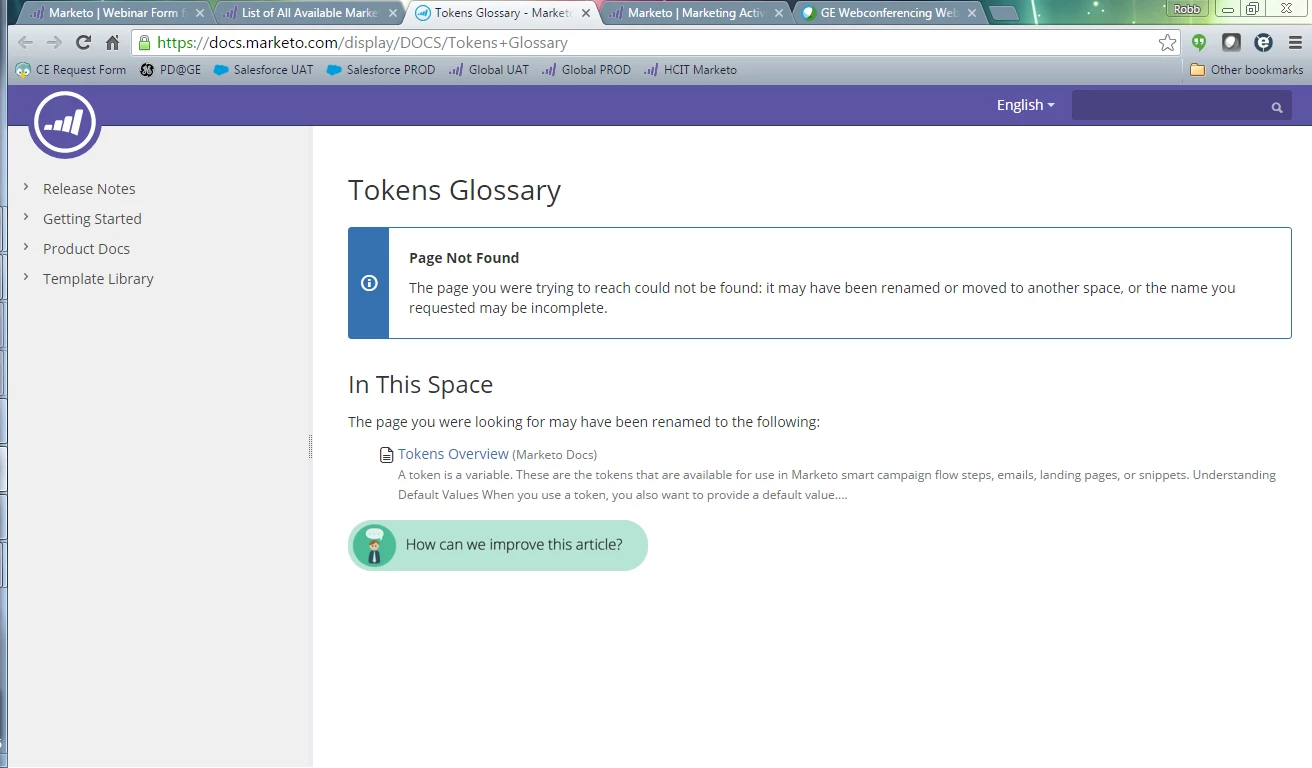1312x768 pixels.
Task: Open the Salesforce UAT bookmark
Action: [263, 70]
